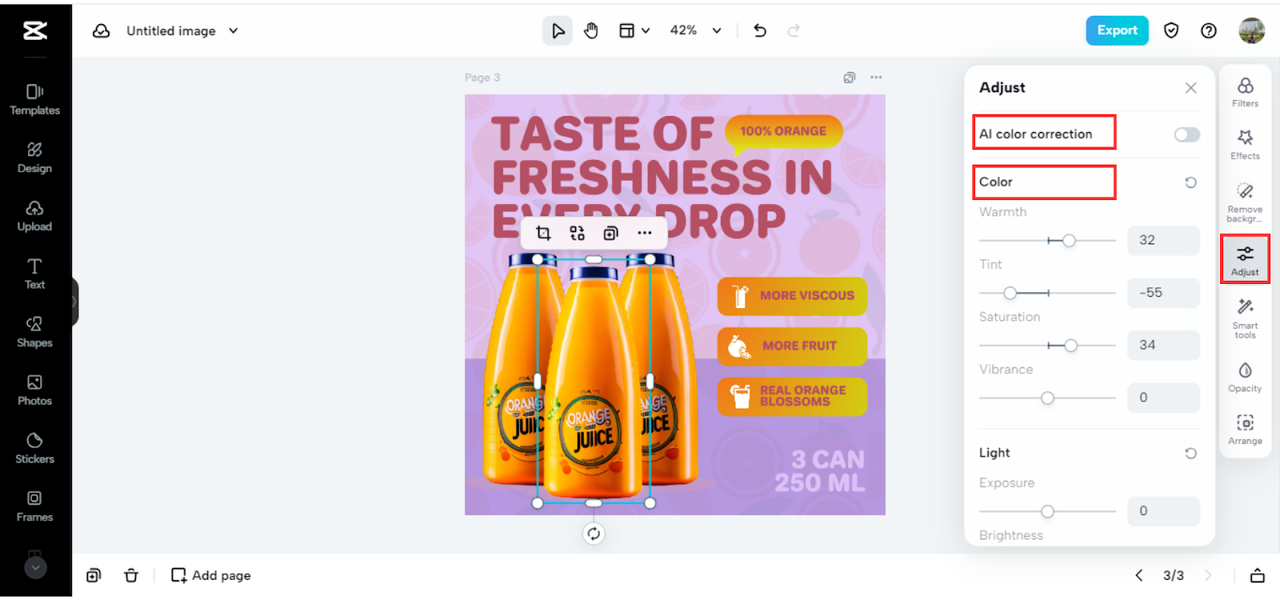Open the shield privacy icon
1280x600 pixels.
pos(1171,31)
